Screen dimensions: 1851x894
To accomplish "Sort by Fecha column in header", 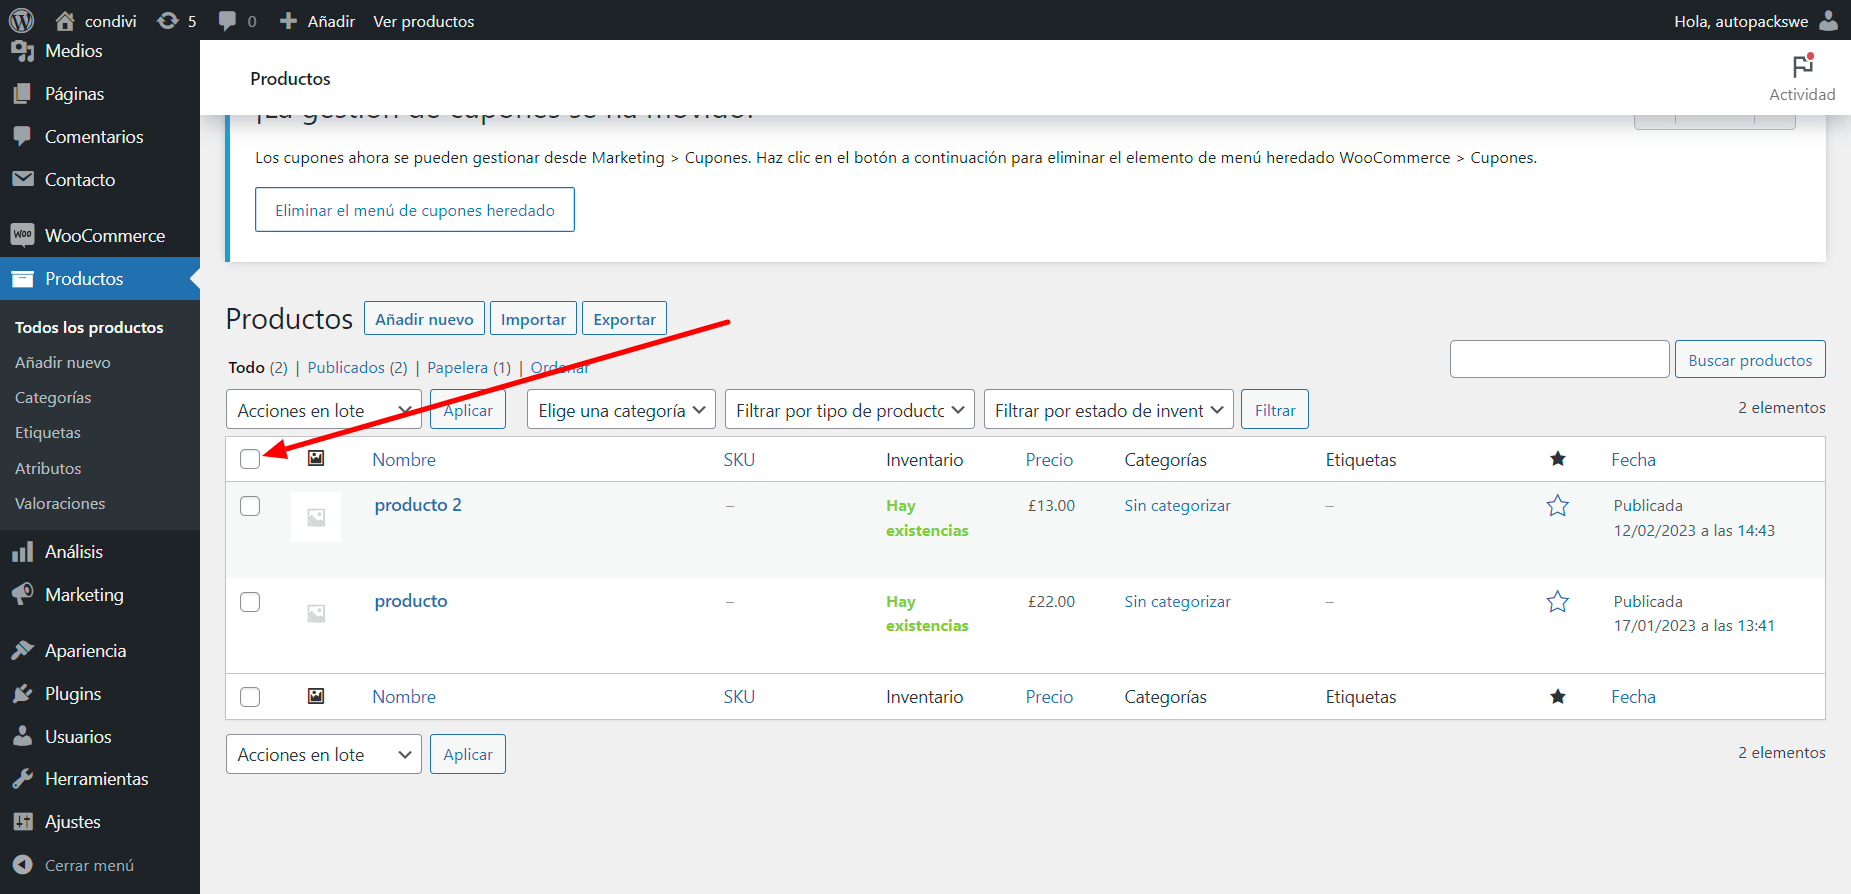I will 1633,460.
